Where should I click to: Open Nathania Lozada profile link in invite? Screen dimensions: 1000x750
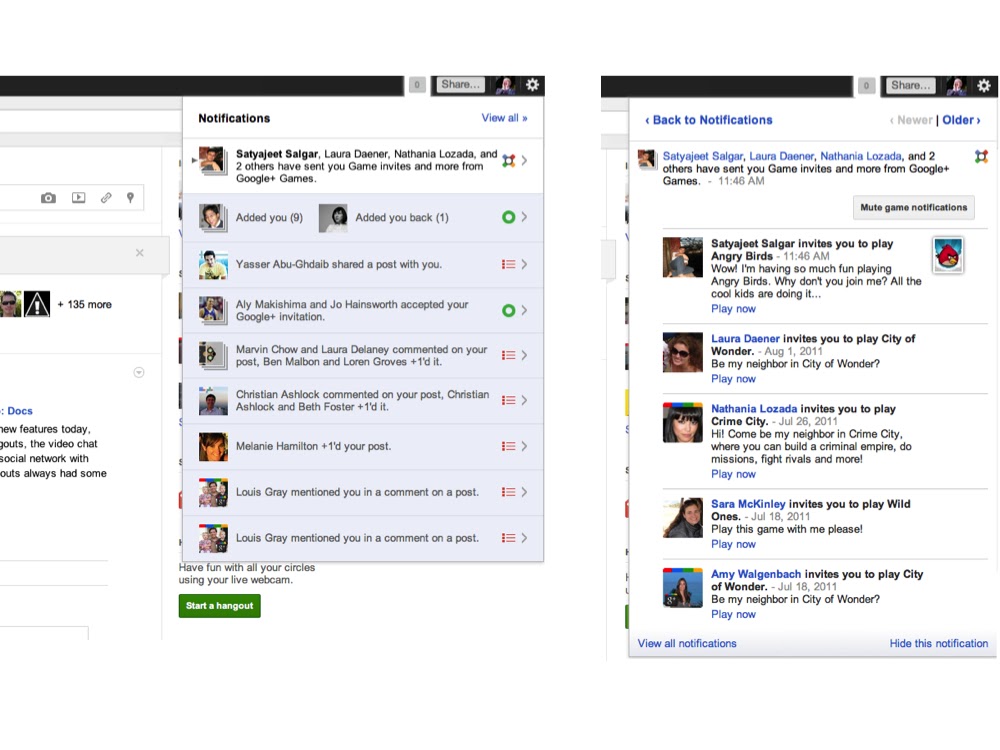754,409
